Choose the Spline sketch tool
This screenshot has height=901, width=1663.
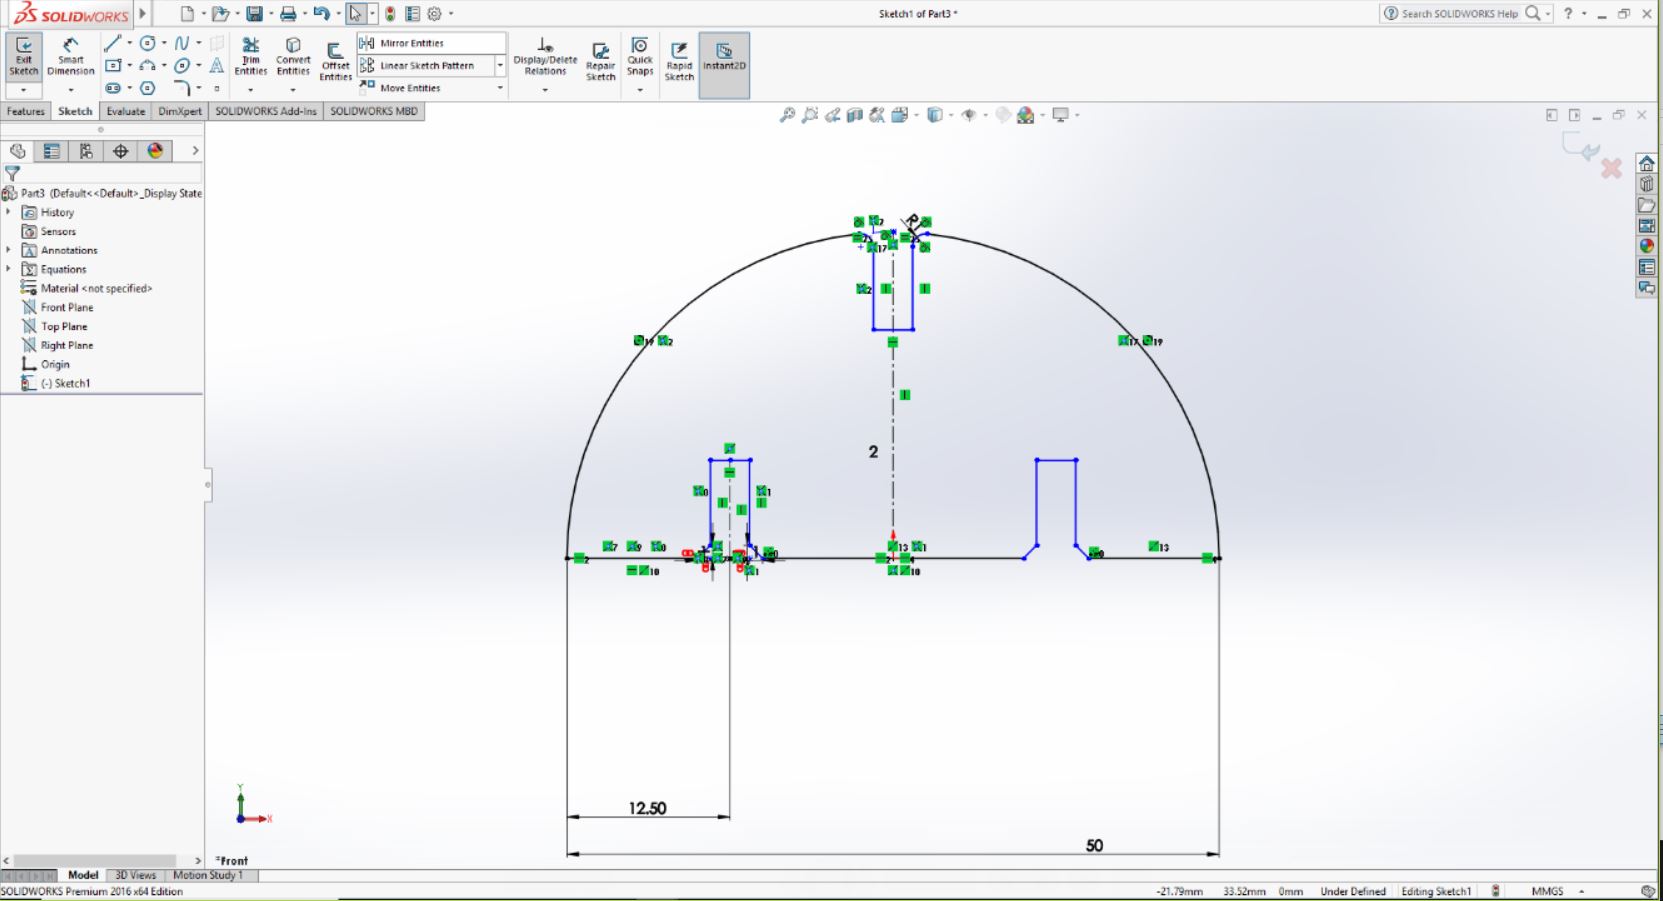tap(181, 43)
